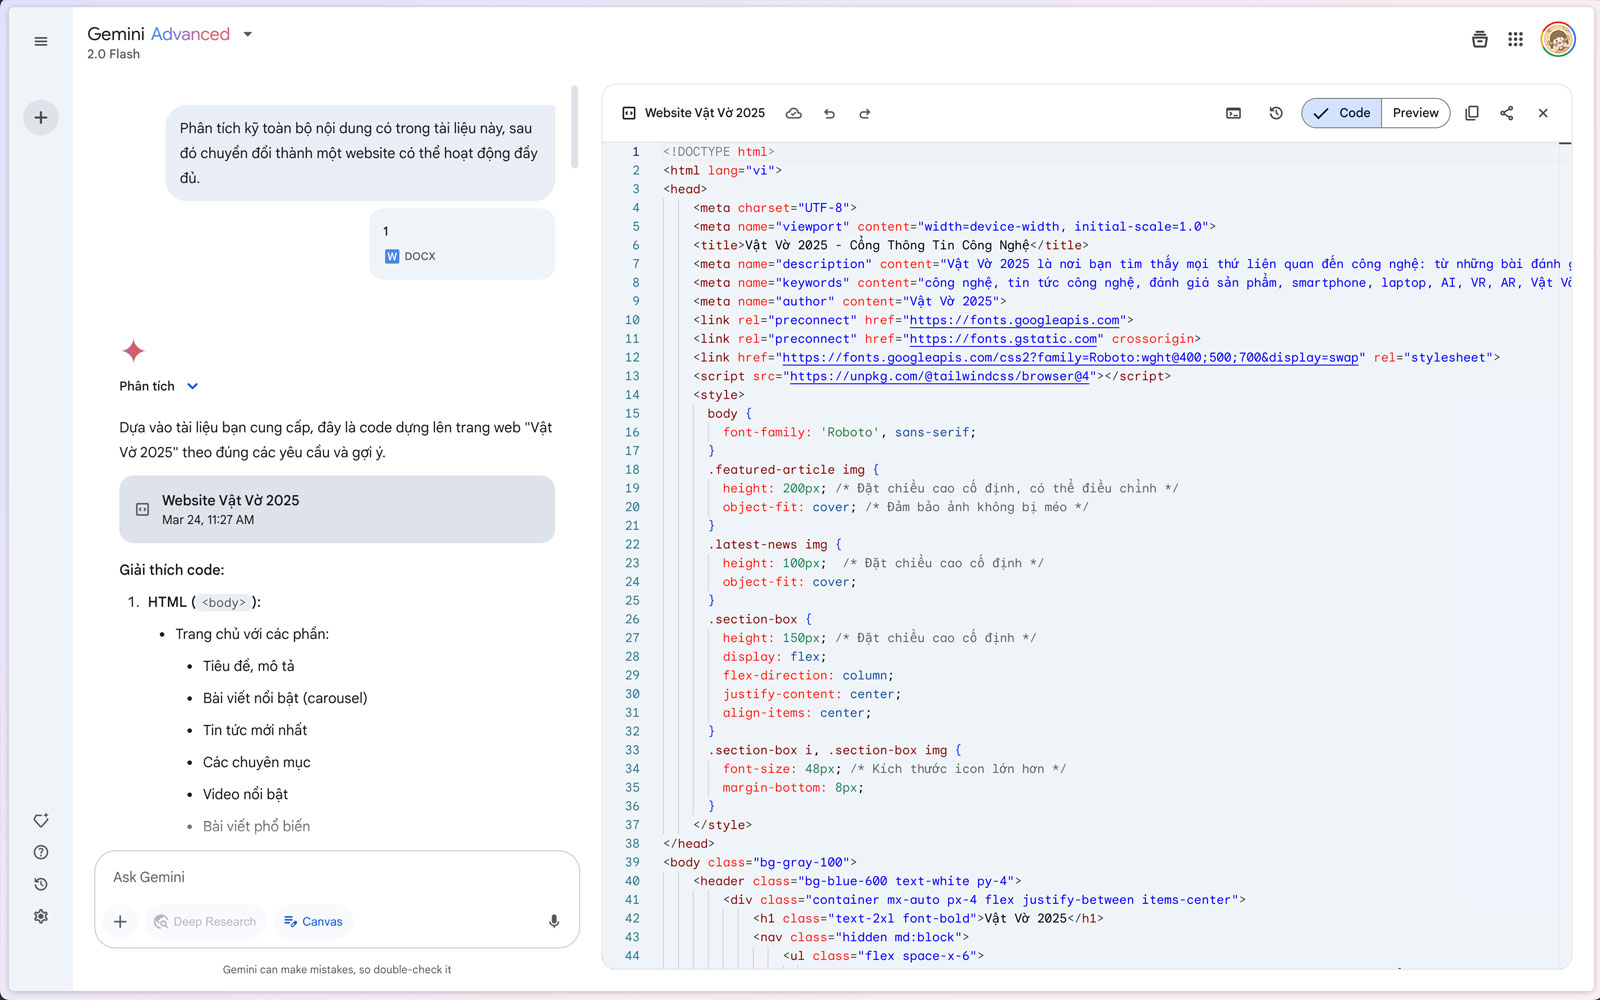
Task: Click 'Video nổi bật' bullet
Action: pos(245,794)
